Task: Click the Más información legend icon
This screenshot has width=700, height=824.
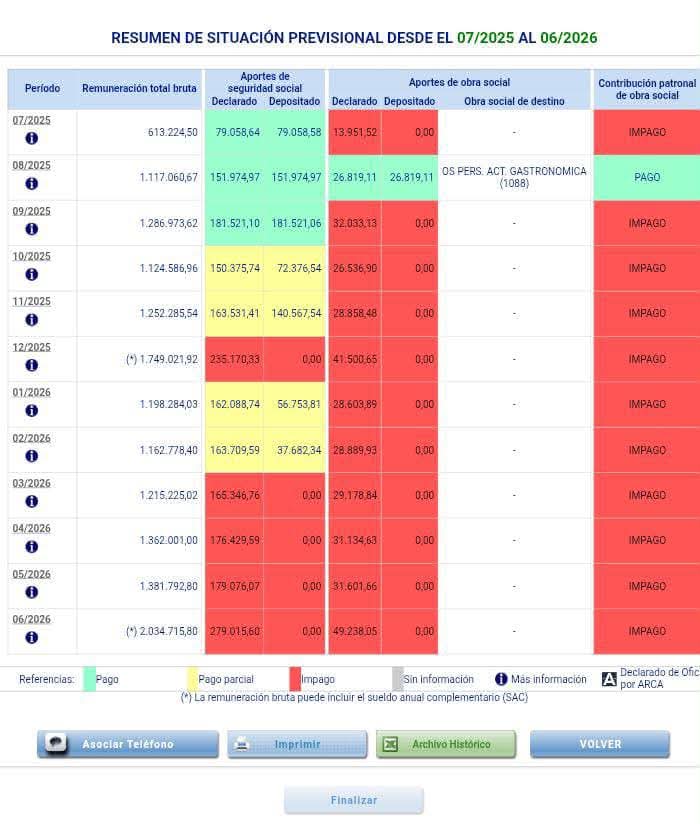Action: tap(501, 679)
